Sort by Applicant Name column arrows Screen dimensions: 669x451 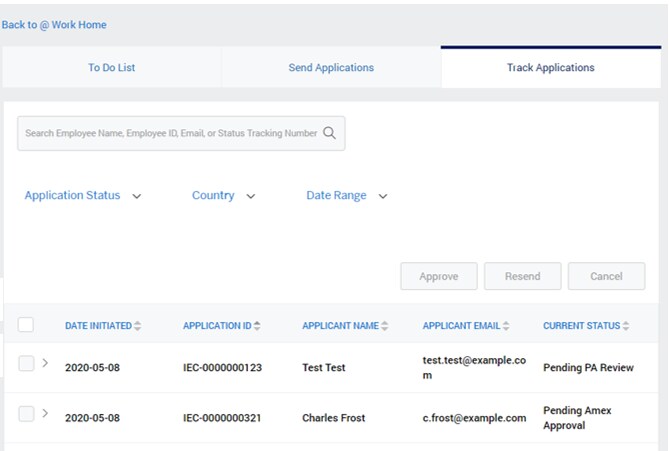pyautogui.click(x=385, y=326)
